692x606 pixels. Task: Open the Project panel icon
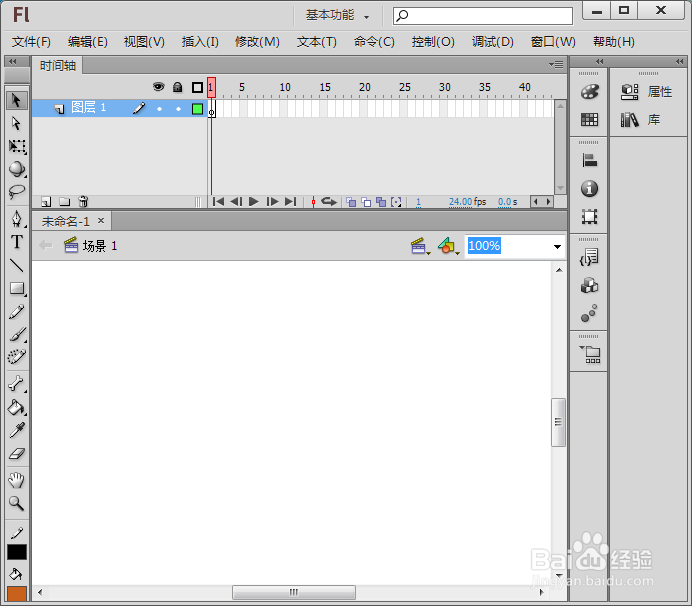590,354
